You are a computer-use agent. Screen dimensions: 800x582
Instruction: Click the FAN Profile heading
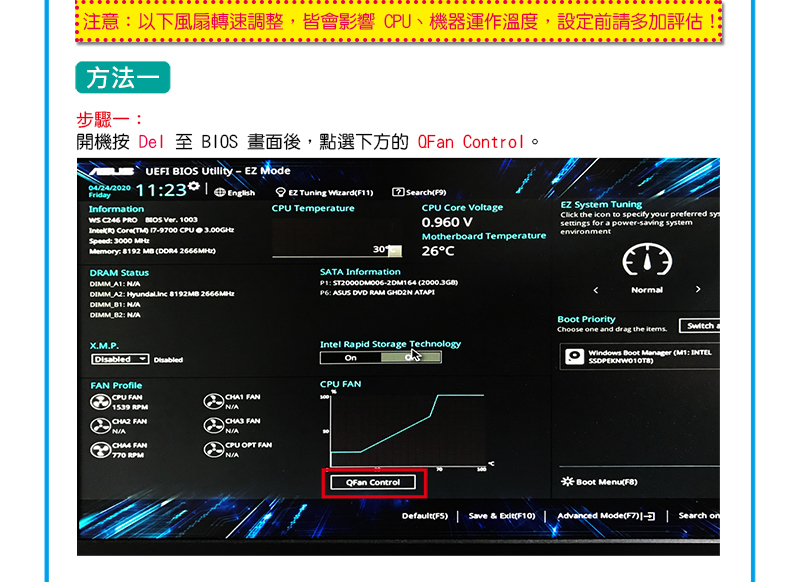coord(116,386)
